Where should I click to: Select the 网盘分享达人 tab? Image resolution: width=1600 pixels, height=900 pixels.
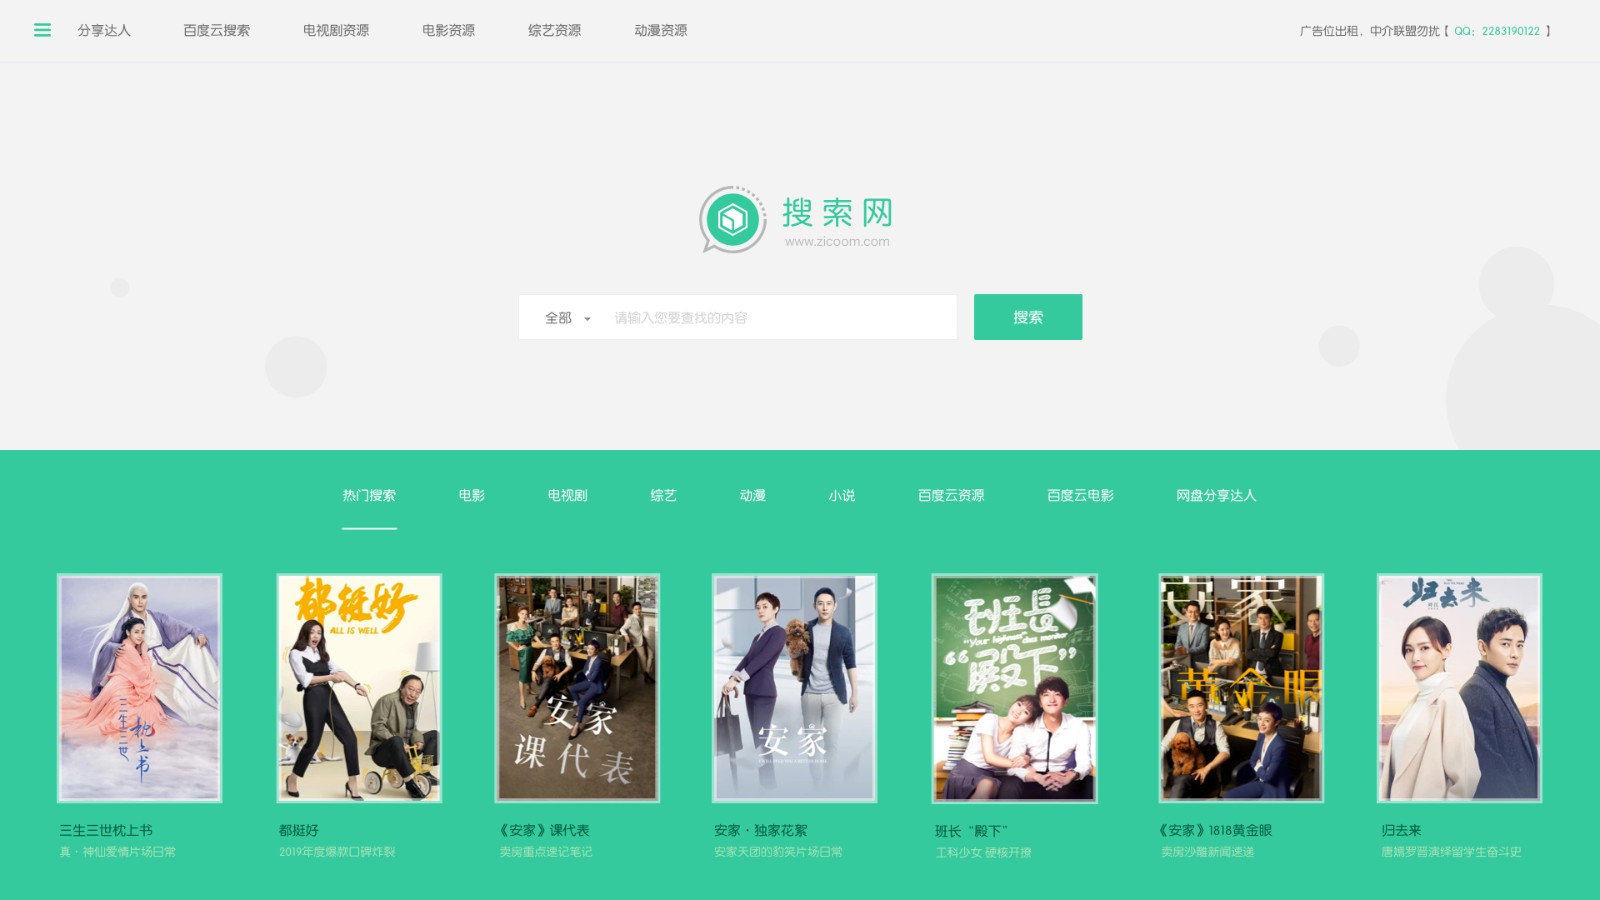1216,495
